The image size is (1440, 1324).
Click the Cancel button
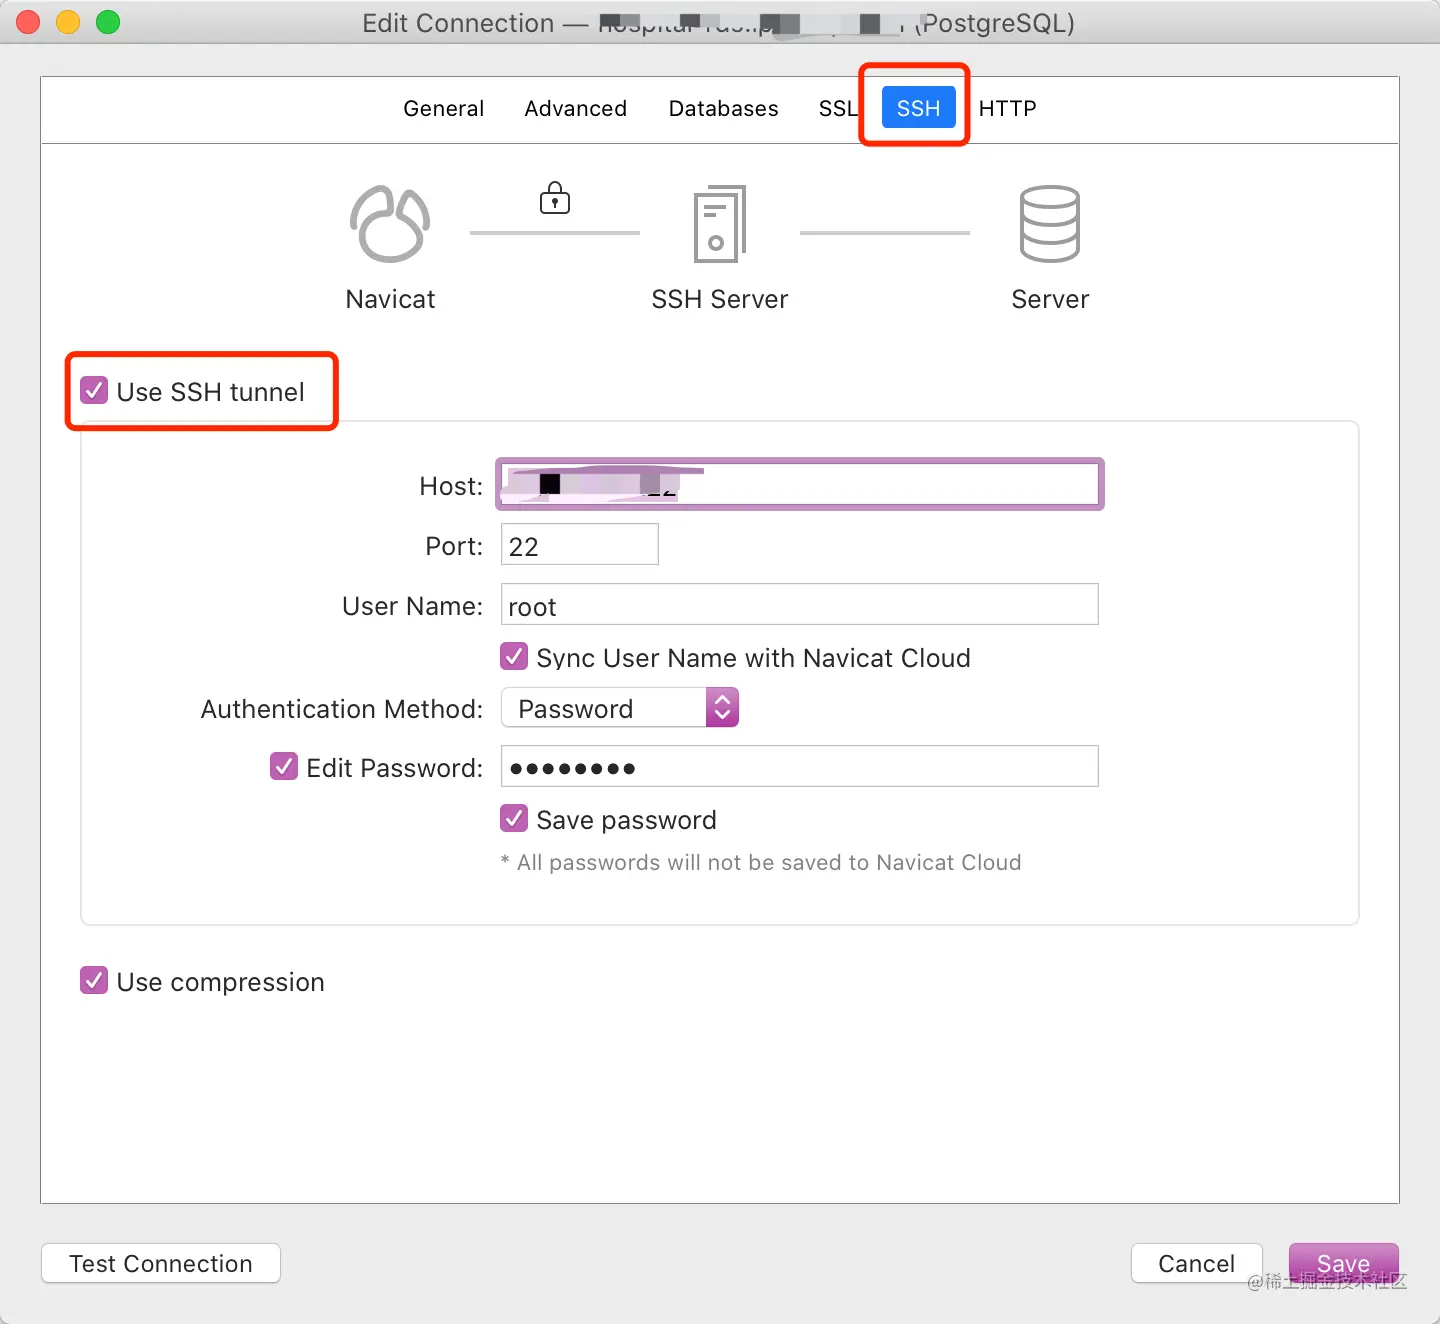pyautogui.click(x=1196, y=1263)
